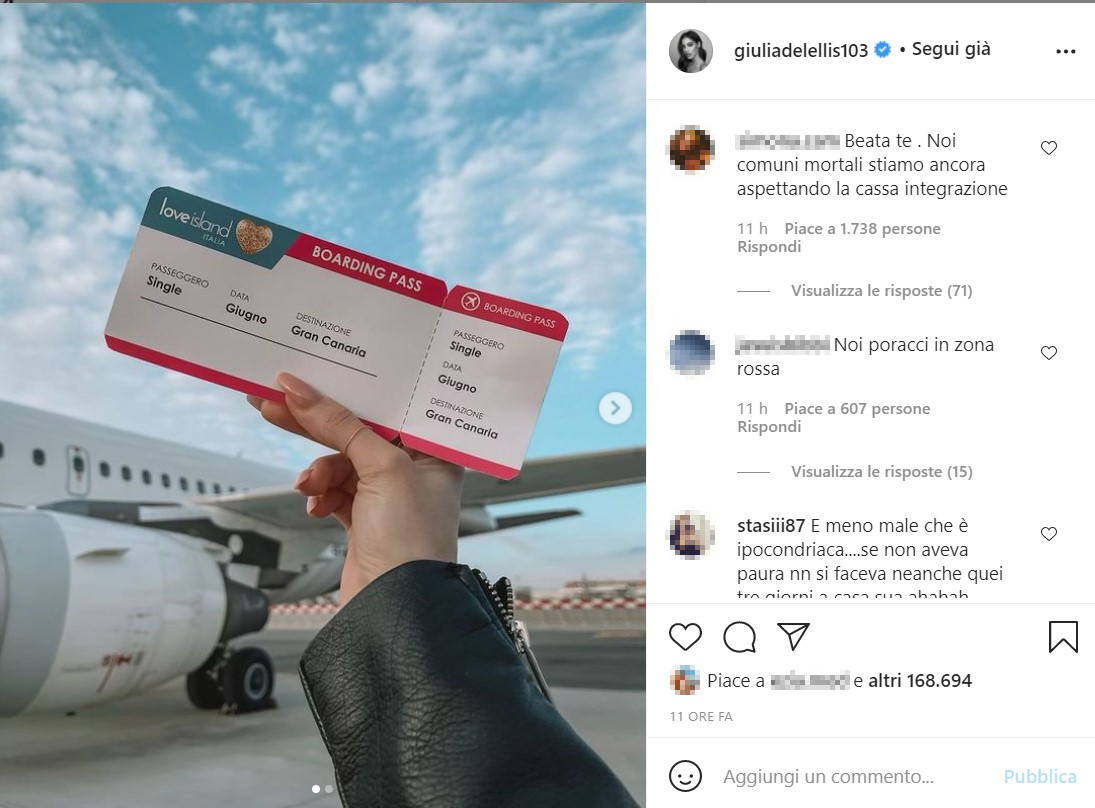Viewport: 1095px width, 808px height.
Task: Like the post with the heart icon
Action: tap(685, 637)
